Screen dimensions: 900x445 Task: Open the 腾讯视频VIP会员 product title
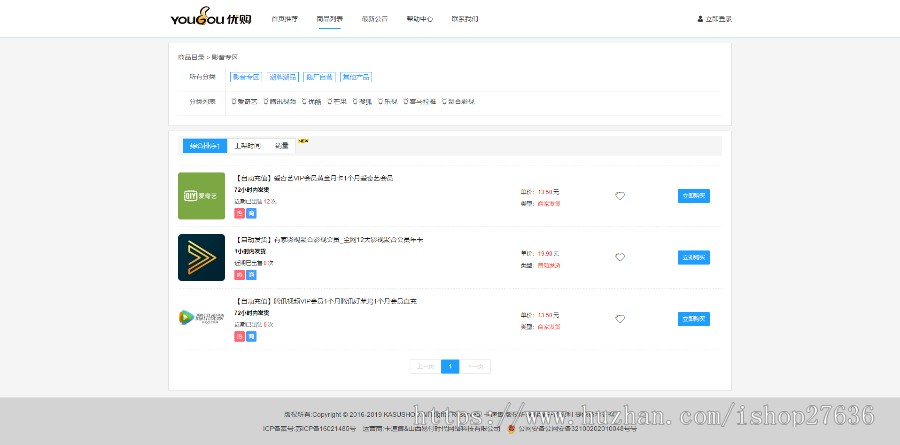[325, 301]
